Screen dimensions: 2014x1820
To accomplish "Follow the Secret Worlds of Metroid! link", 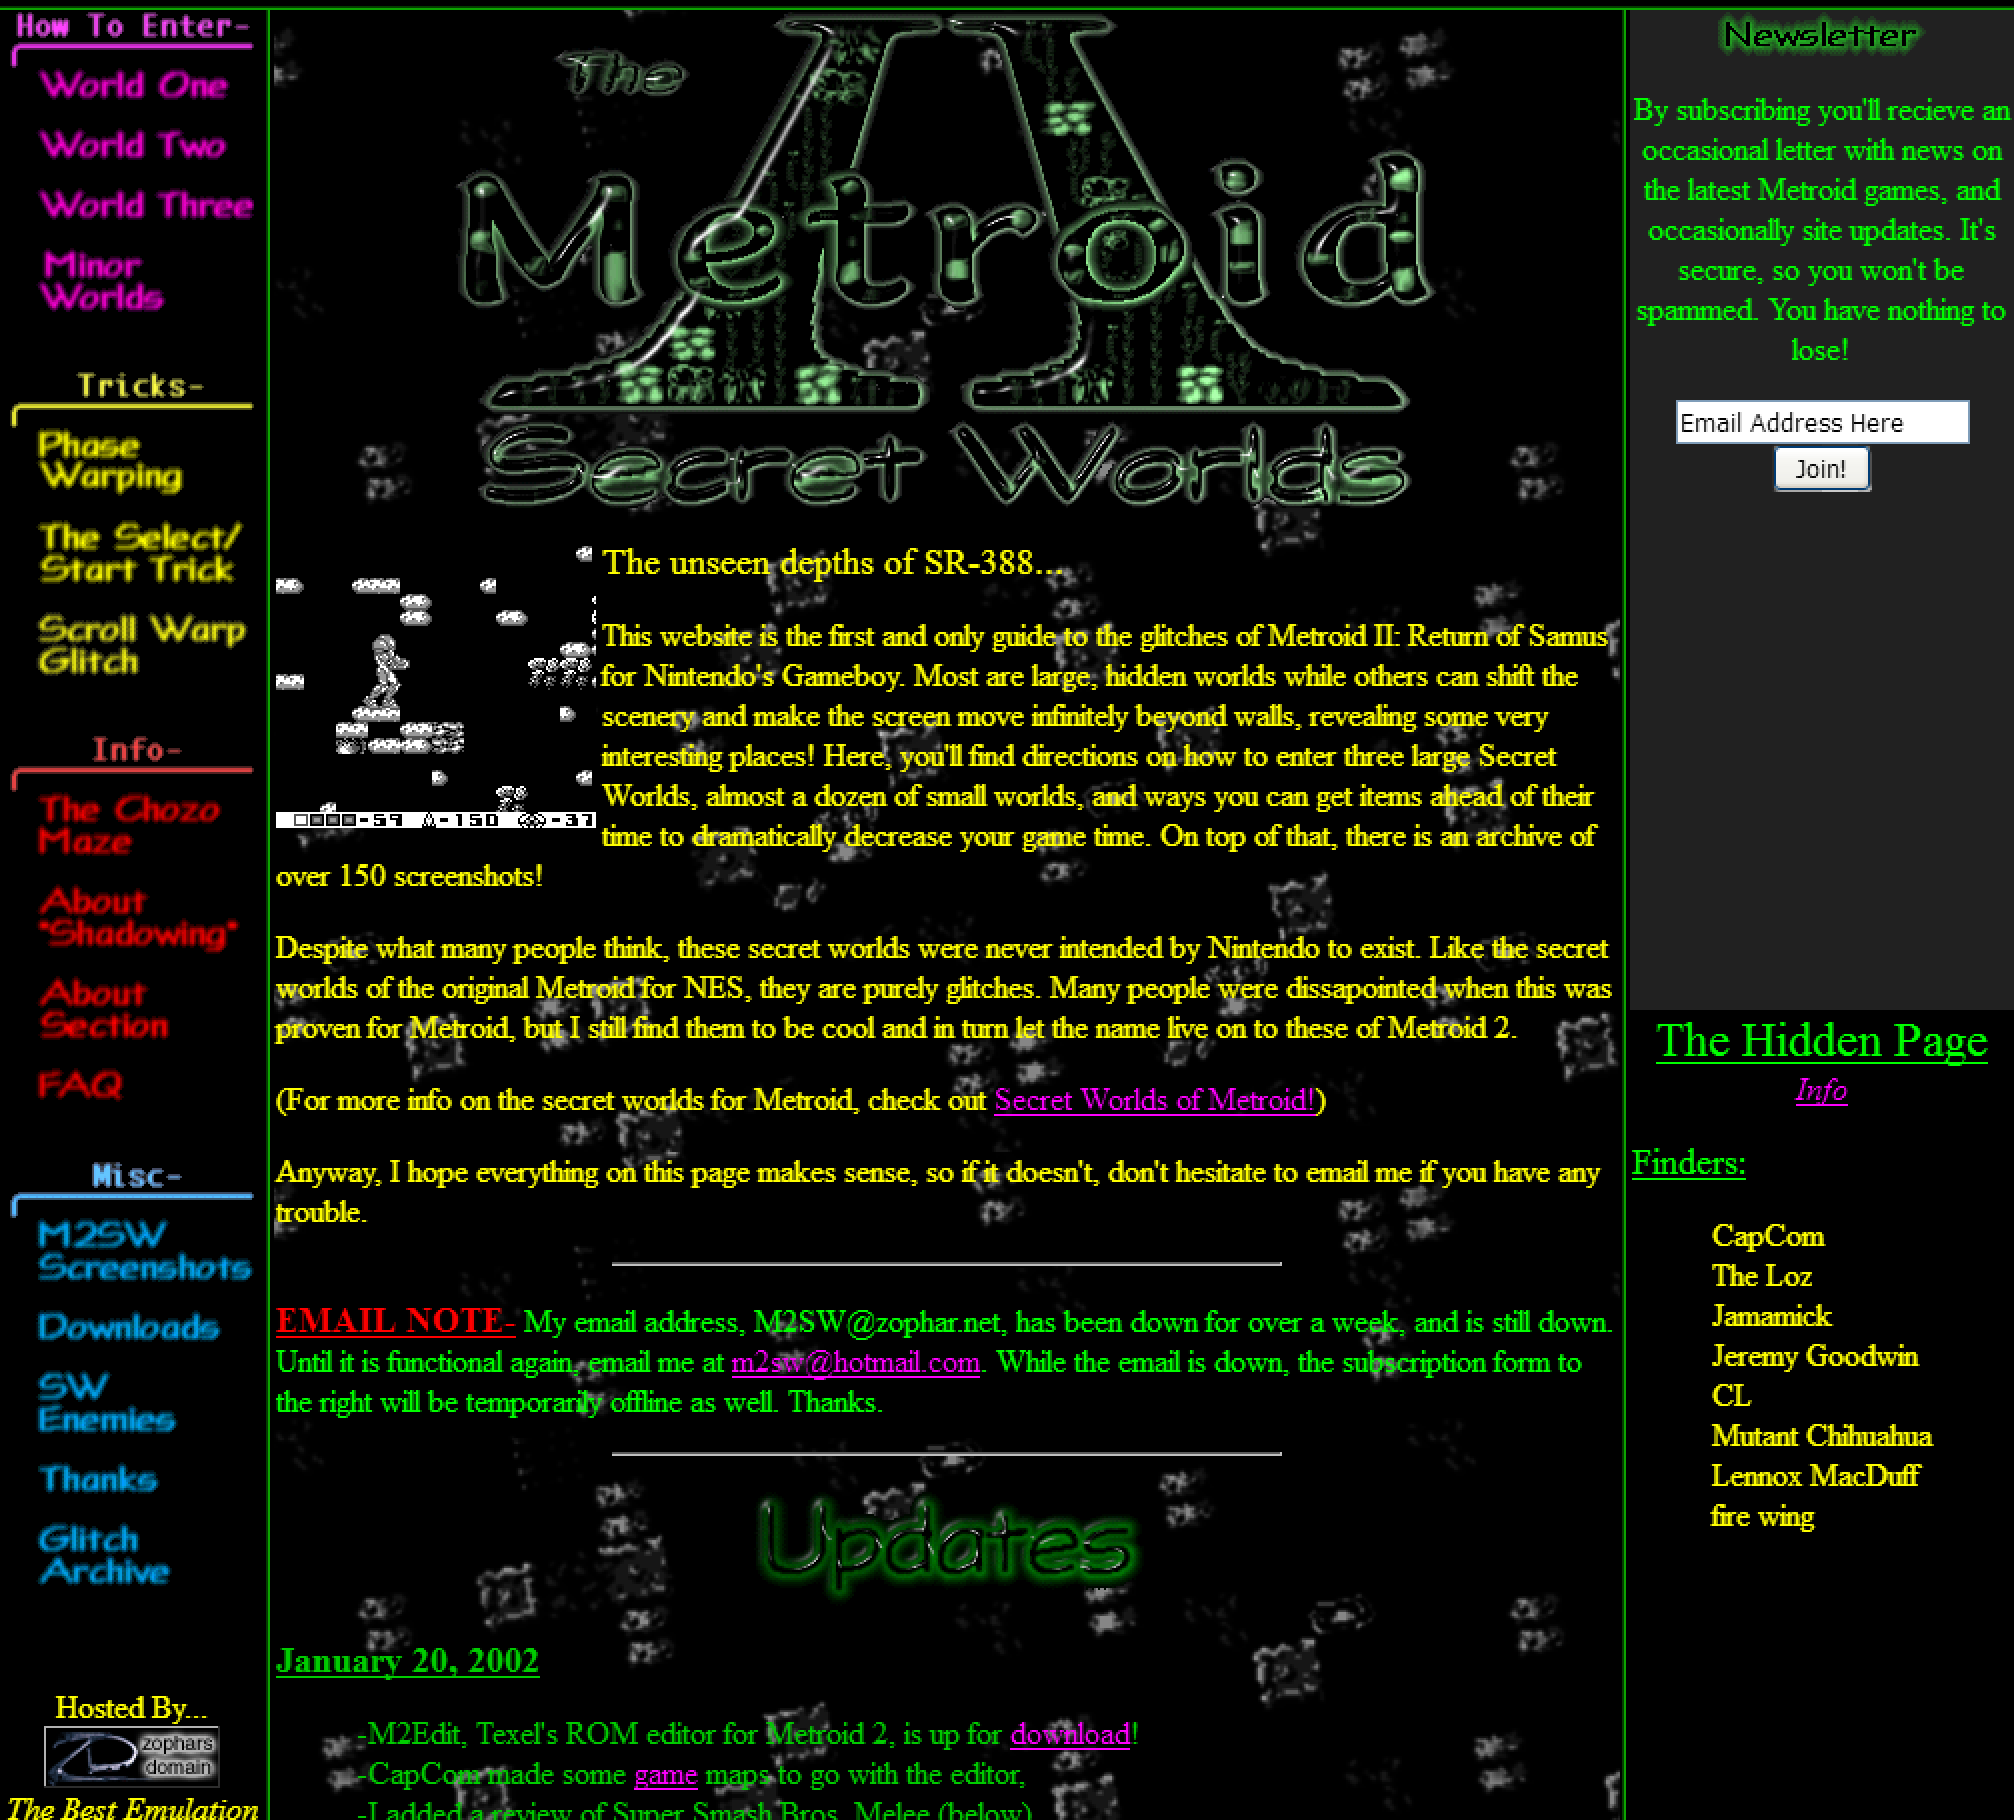I will tap(1154, 1100).
